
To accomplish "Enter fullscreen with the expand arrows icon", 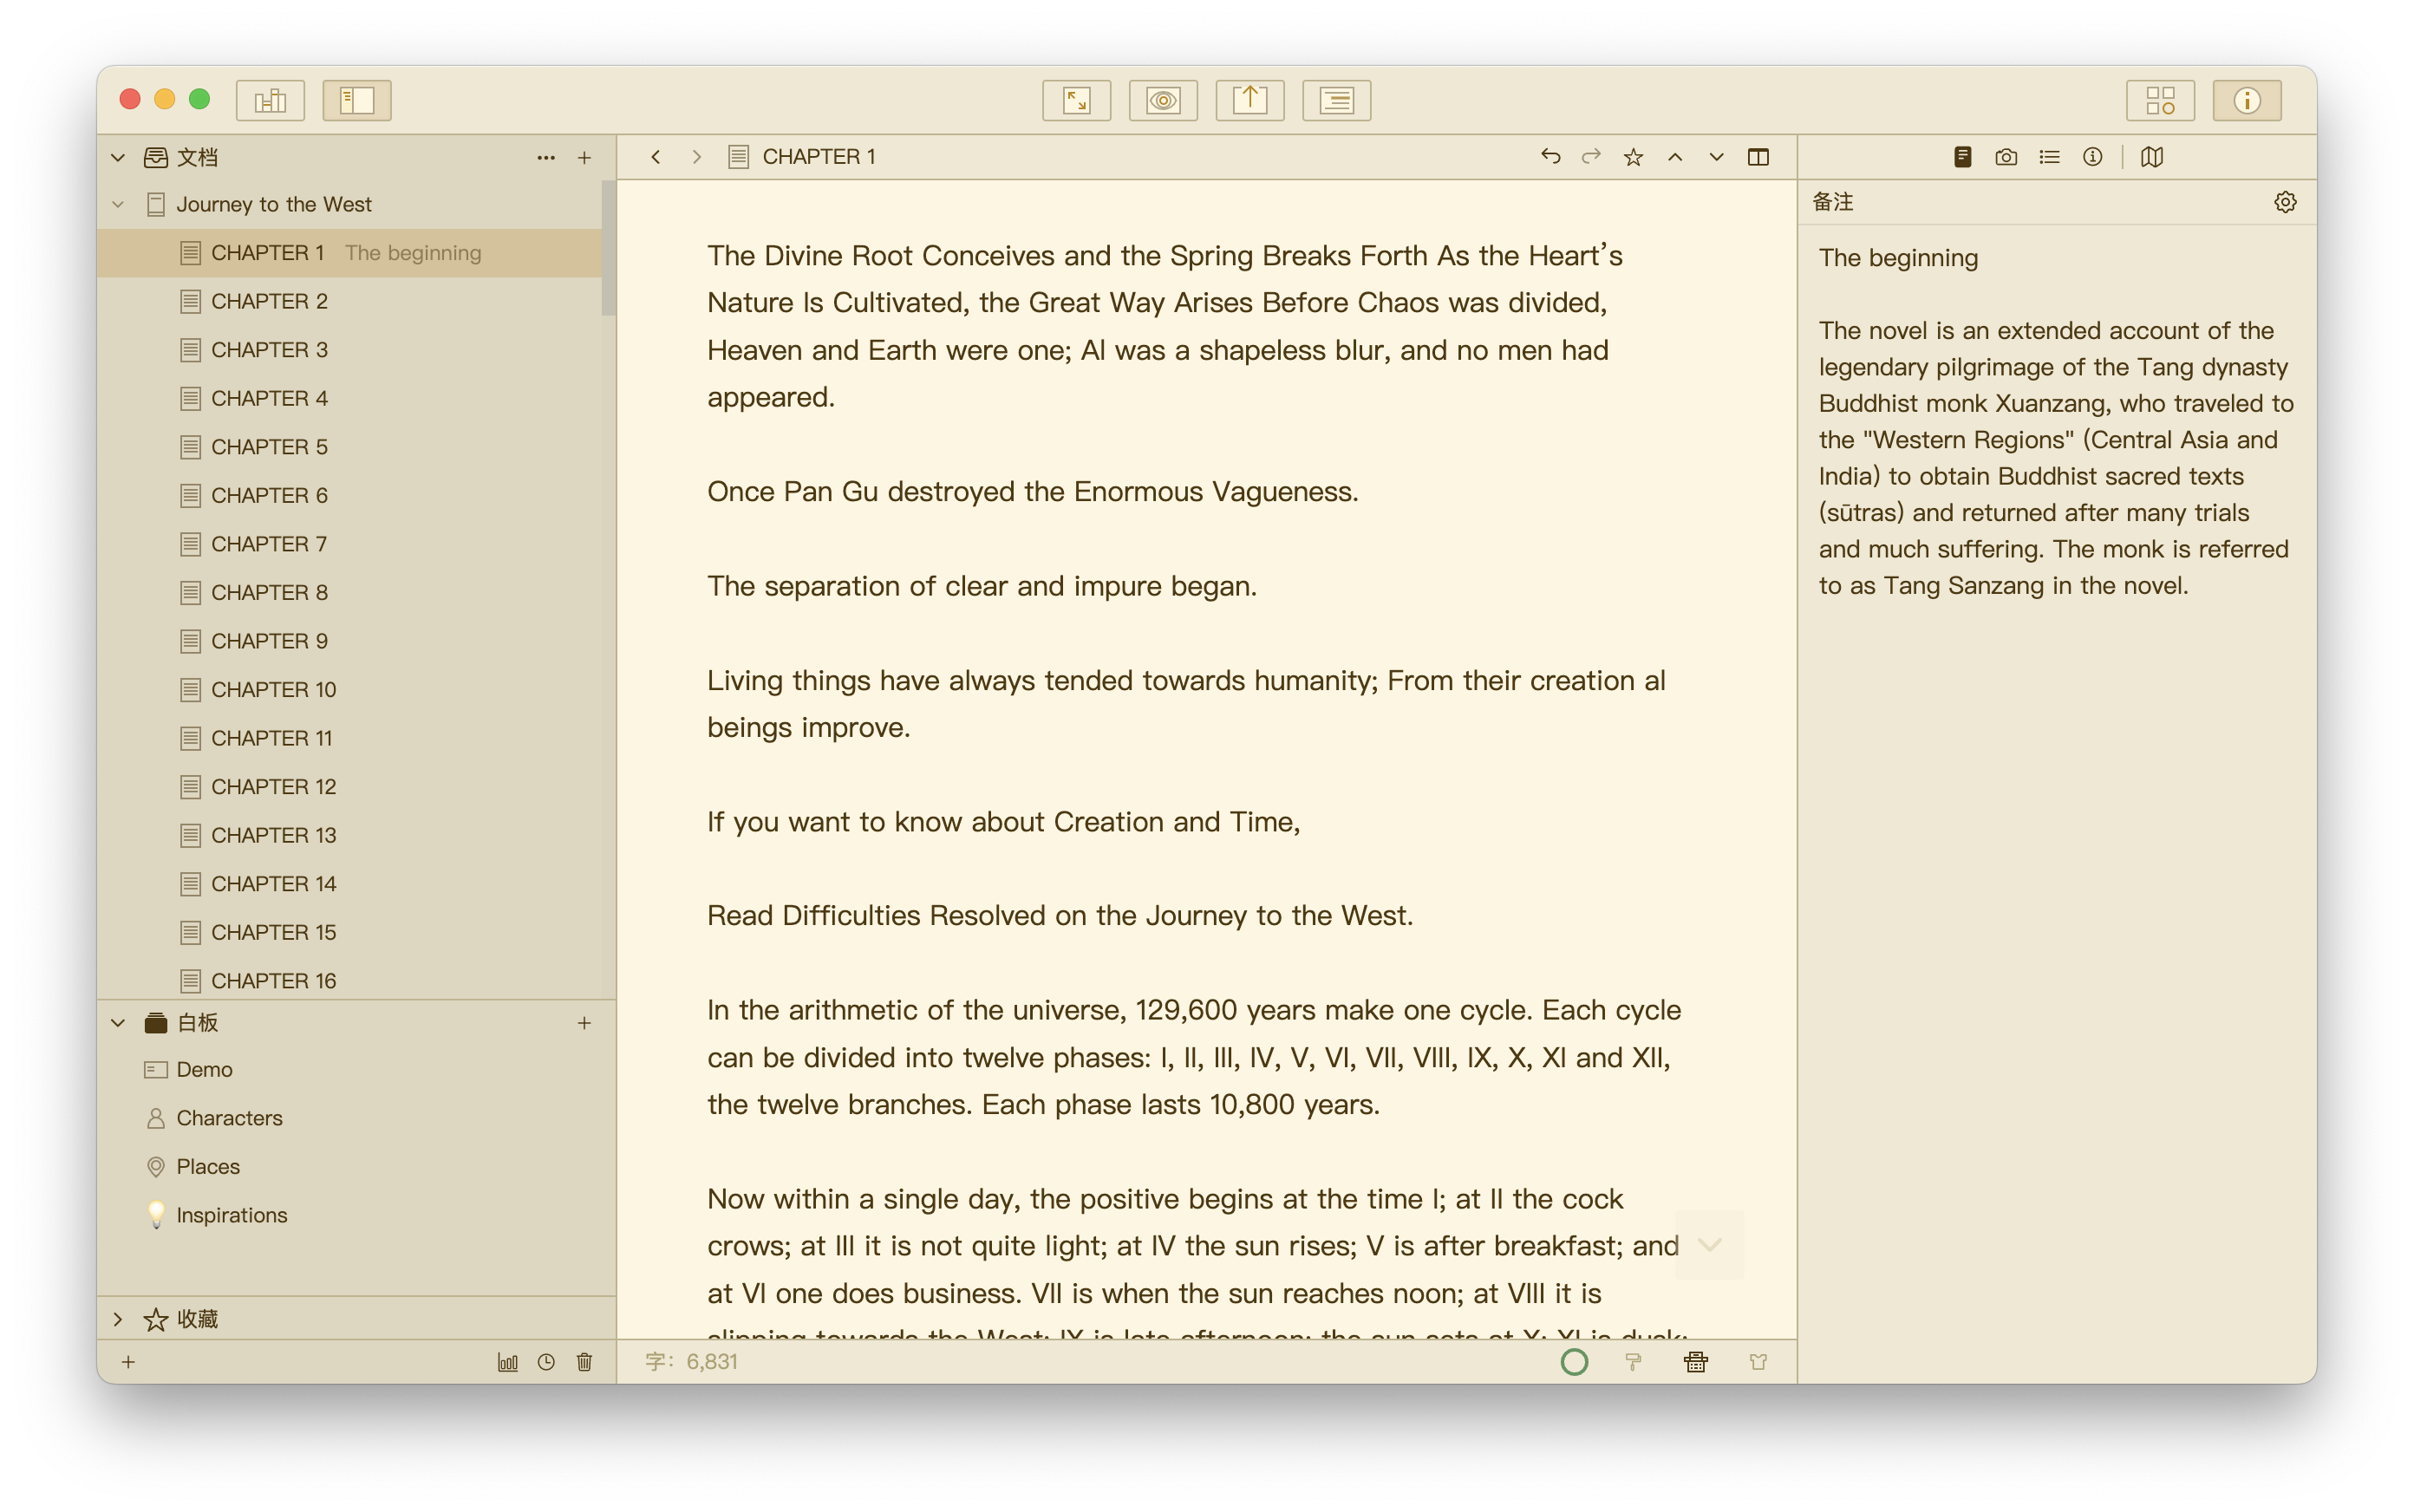I will point(1076,100).
